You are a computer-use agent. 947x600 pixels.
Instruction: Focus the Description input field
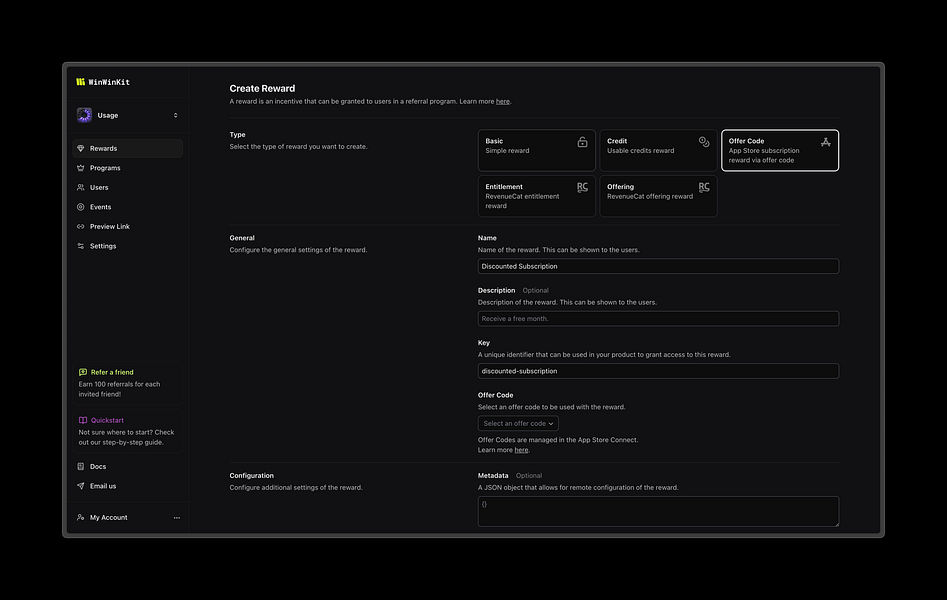[x=658, y=318]
